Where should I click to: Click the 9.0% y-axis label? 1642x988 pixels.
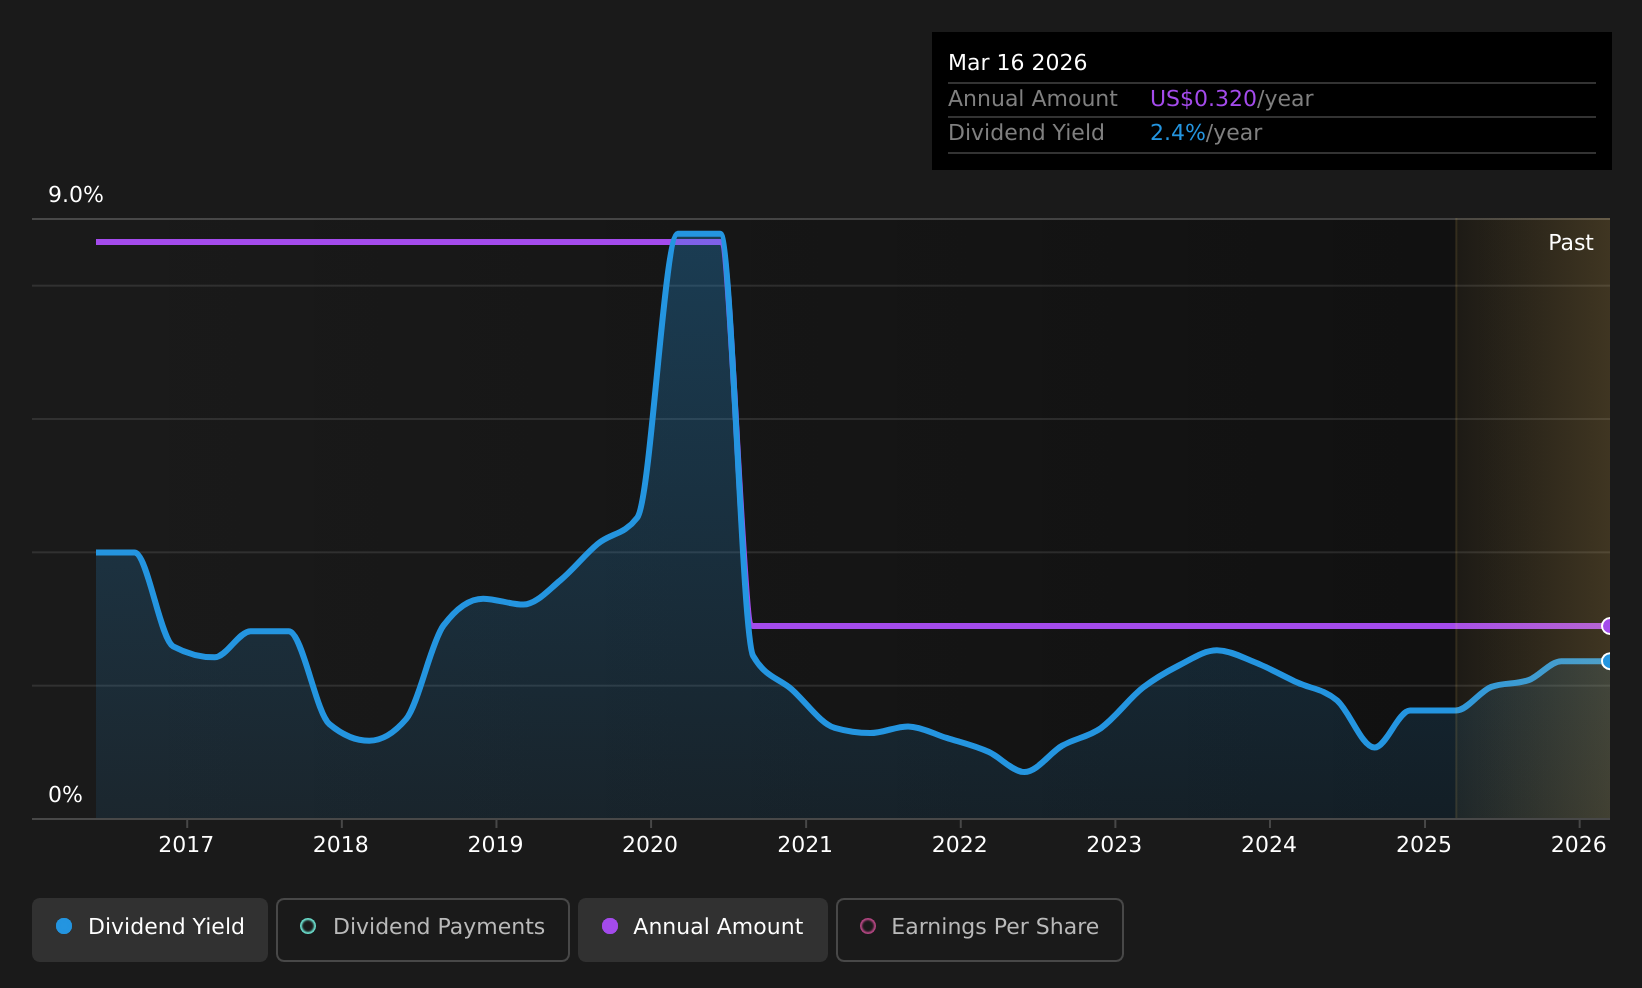tap(76, 195)
